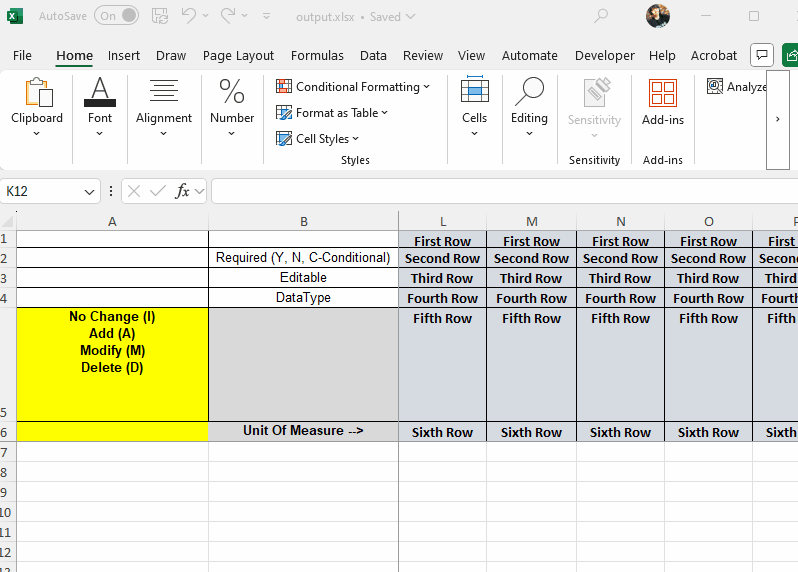Expand the function dropdown beside fx

click(200, 192)
